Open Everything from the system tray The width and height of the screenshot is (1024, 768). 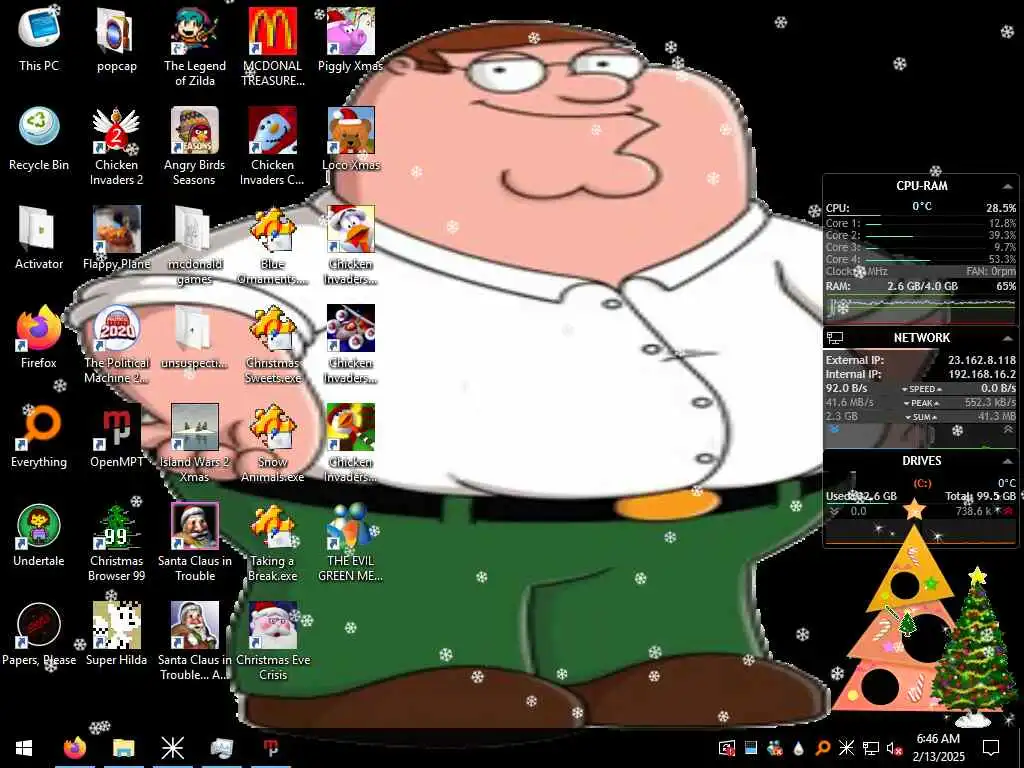coord(822,748)
